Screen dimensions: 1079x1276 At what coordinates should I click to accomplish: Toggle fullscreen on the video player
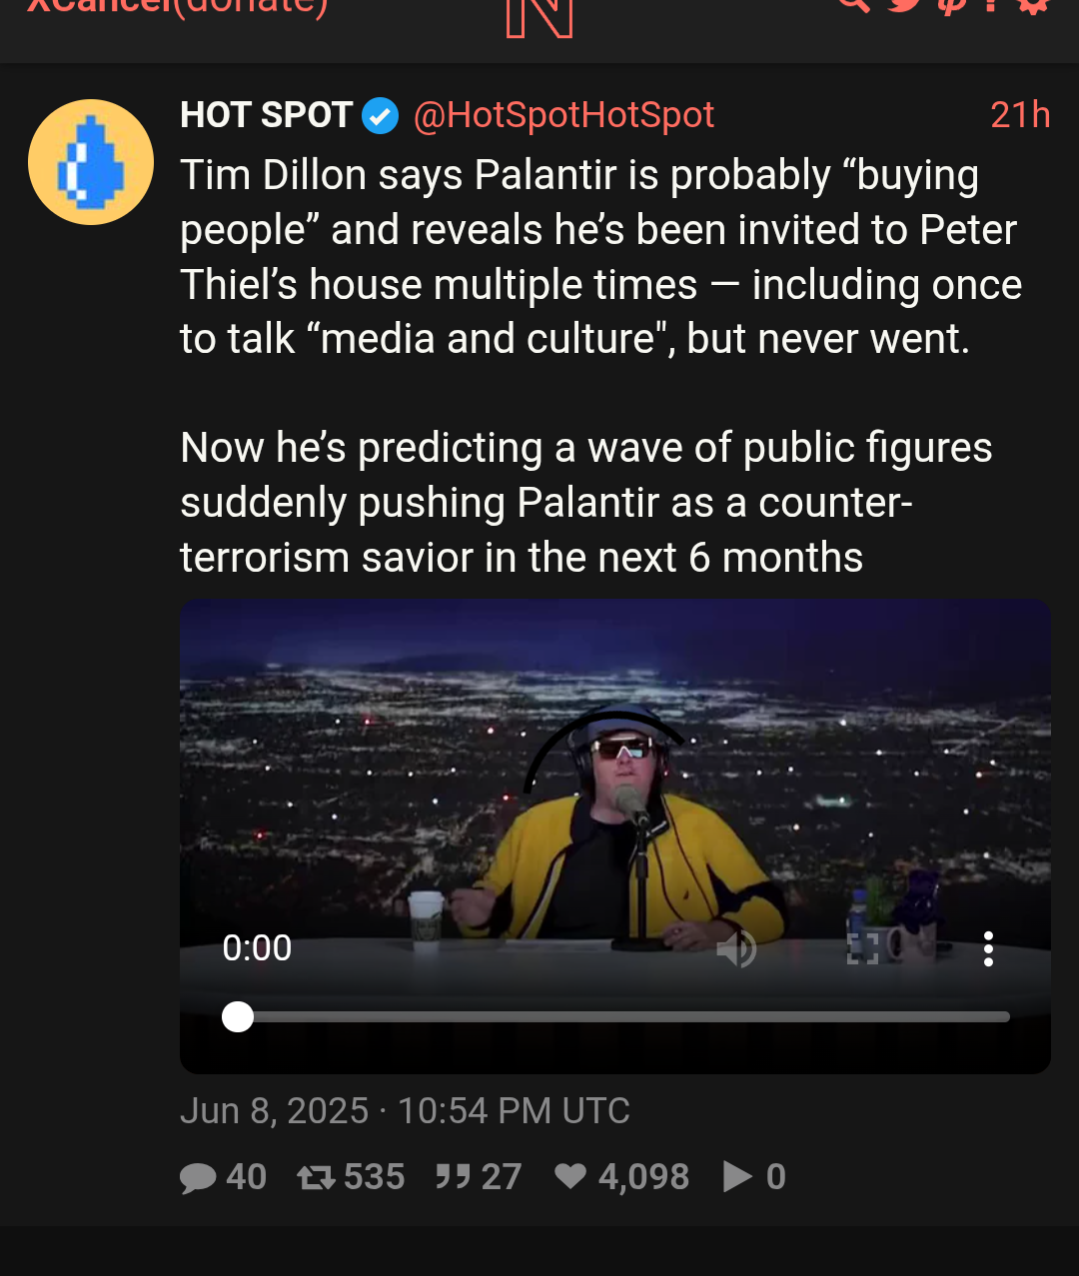click(x=862, y=949)
